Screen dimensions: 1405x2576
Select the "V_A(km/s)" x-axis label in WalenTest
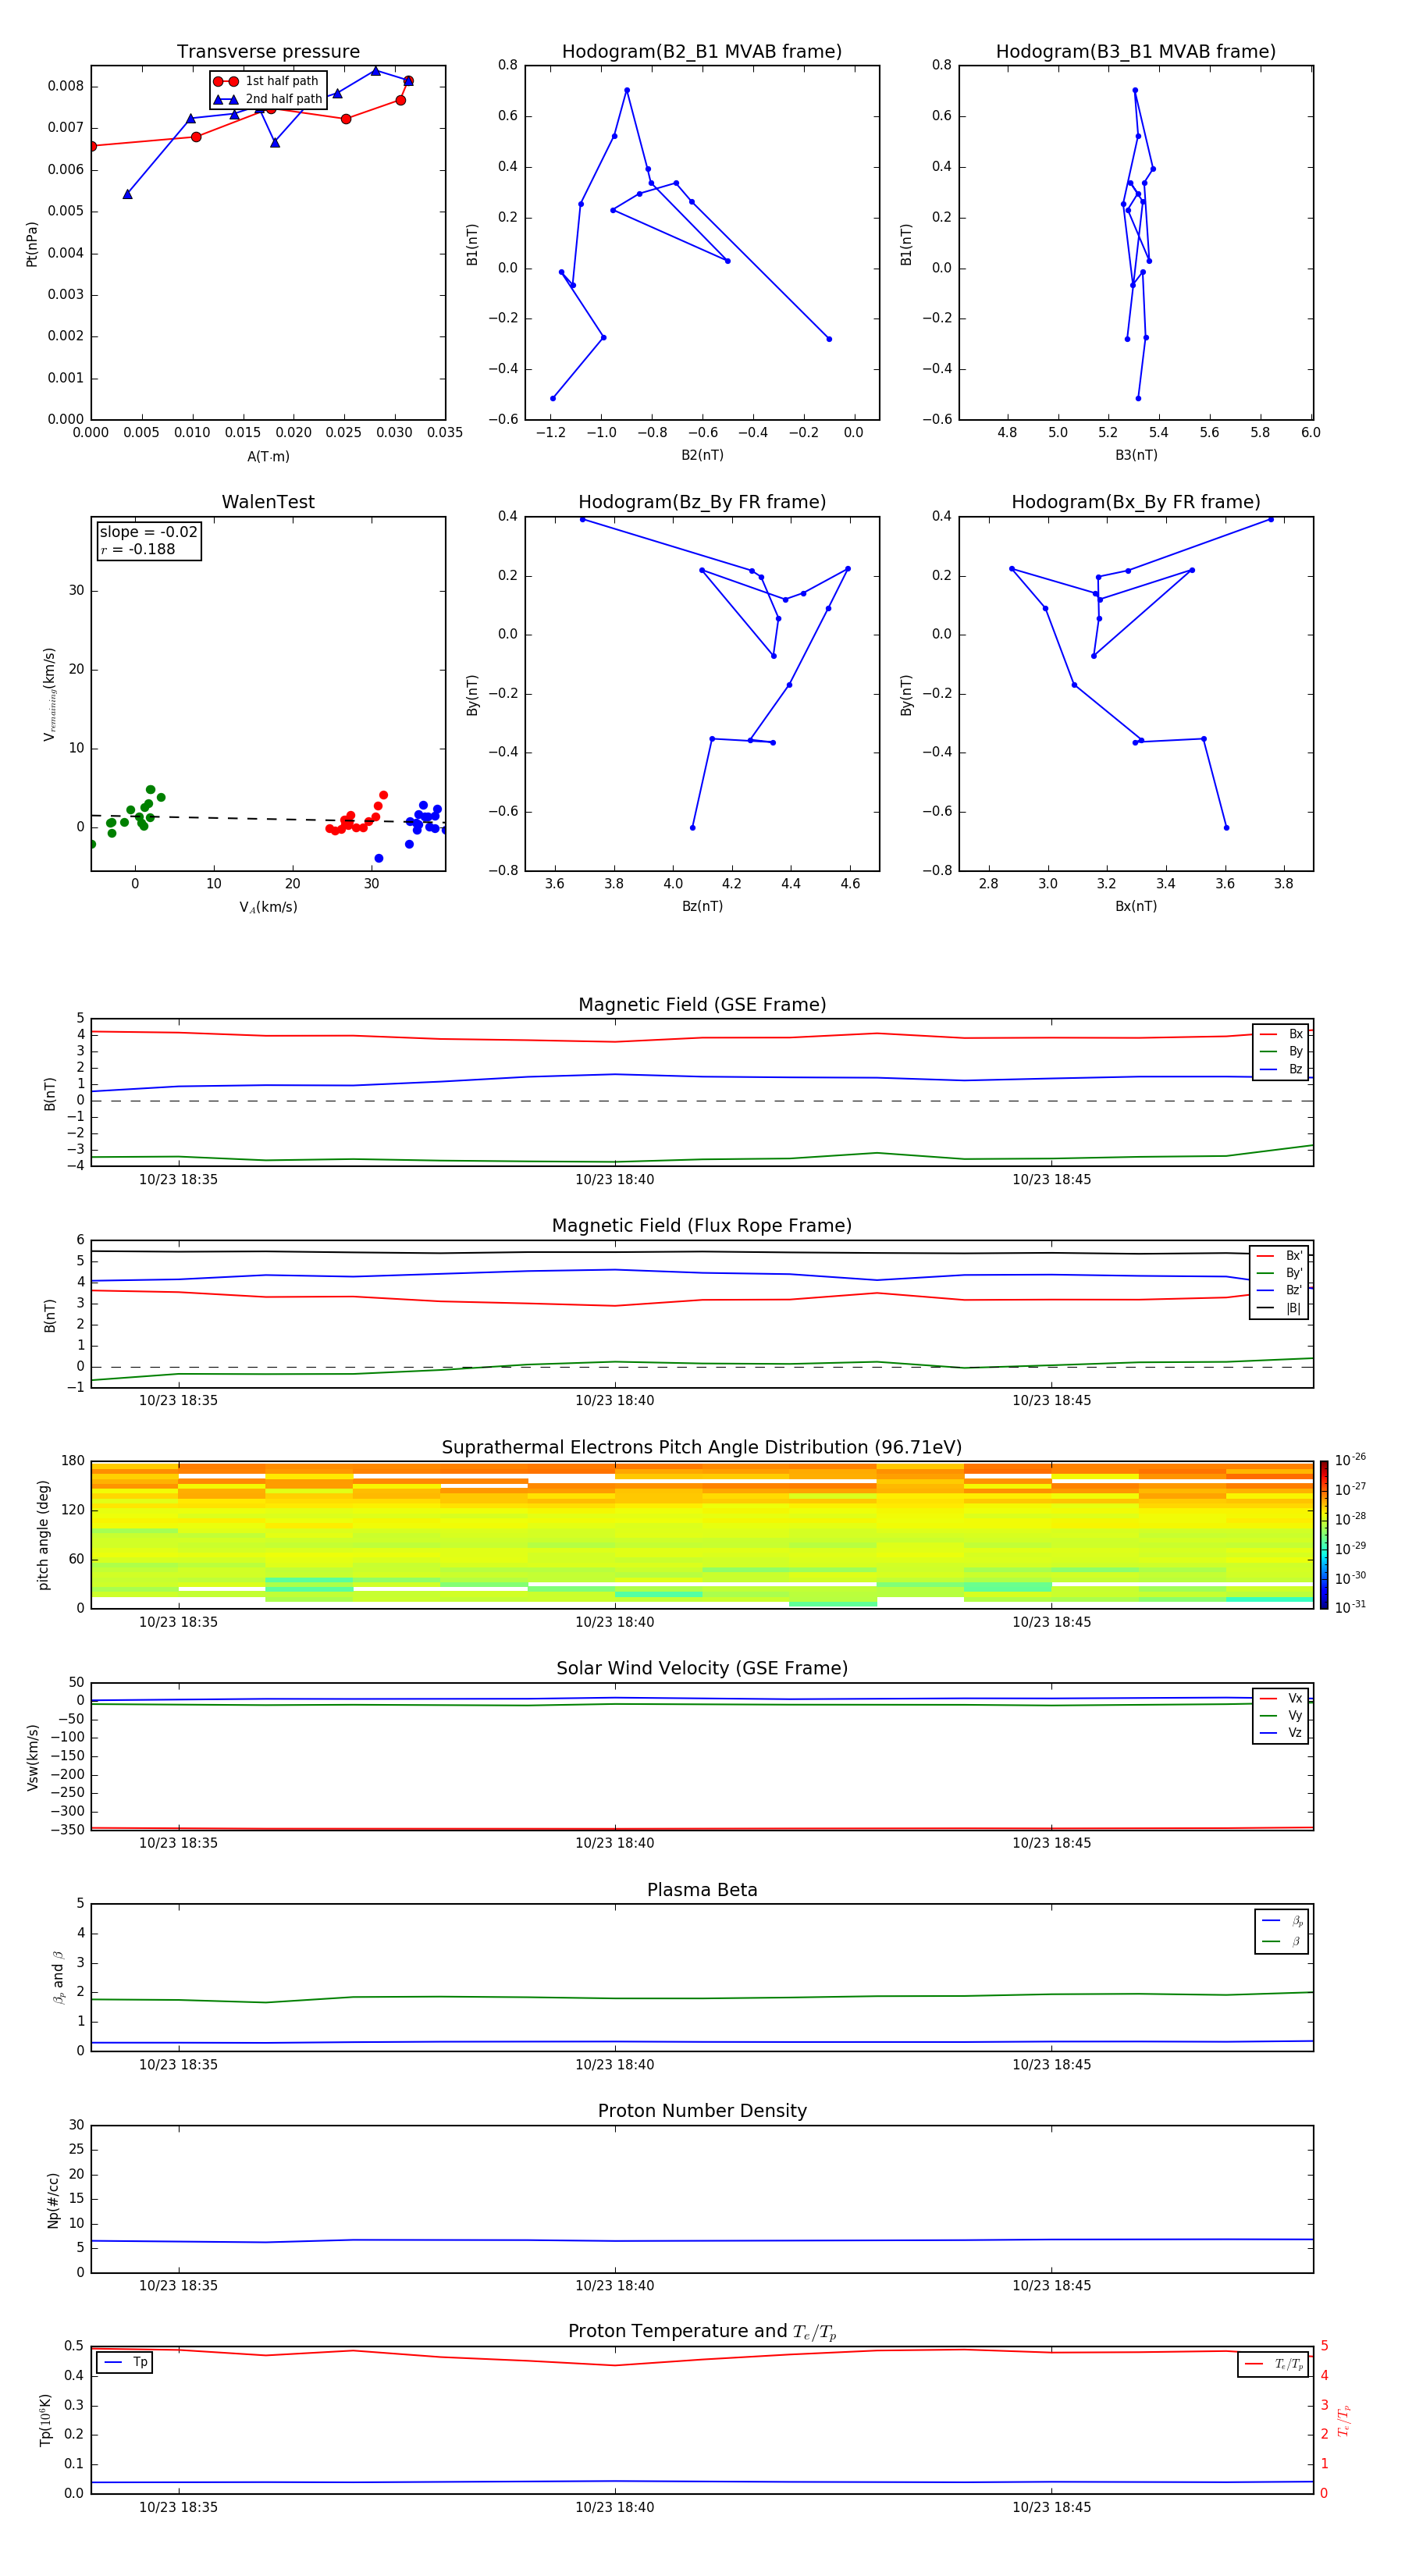pyautogui.click(x=268, y=907)
